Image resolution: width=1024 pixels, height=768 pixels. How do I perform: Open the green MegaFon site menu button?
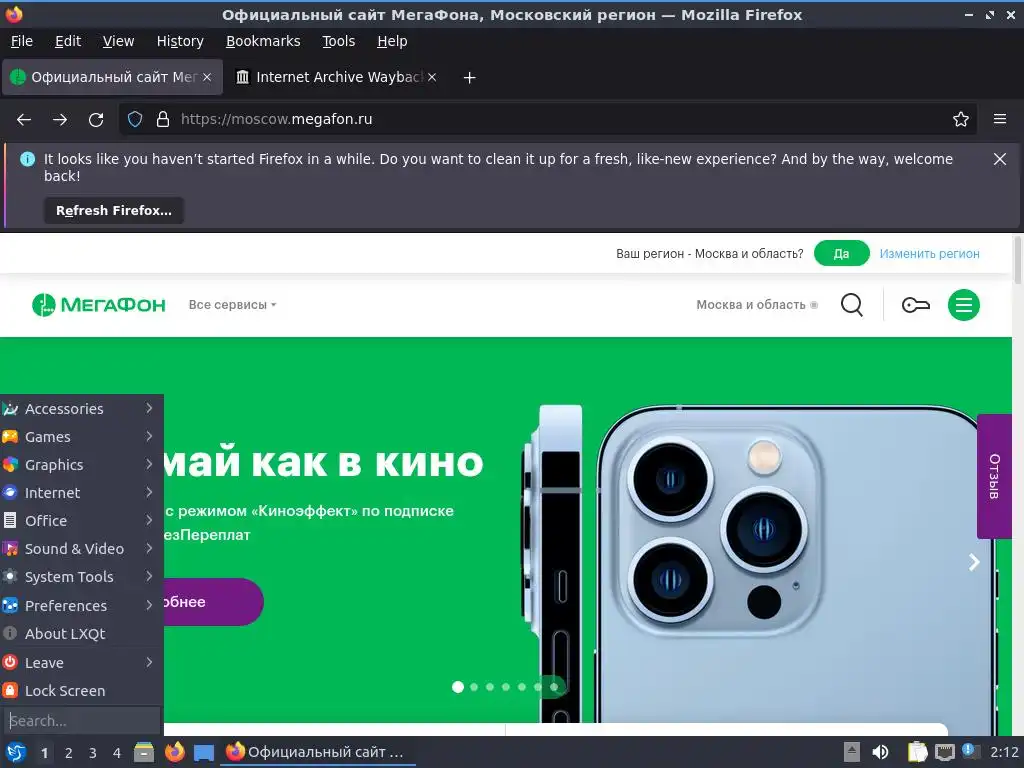[964, 305]
